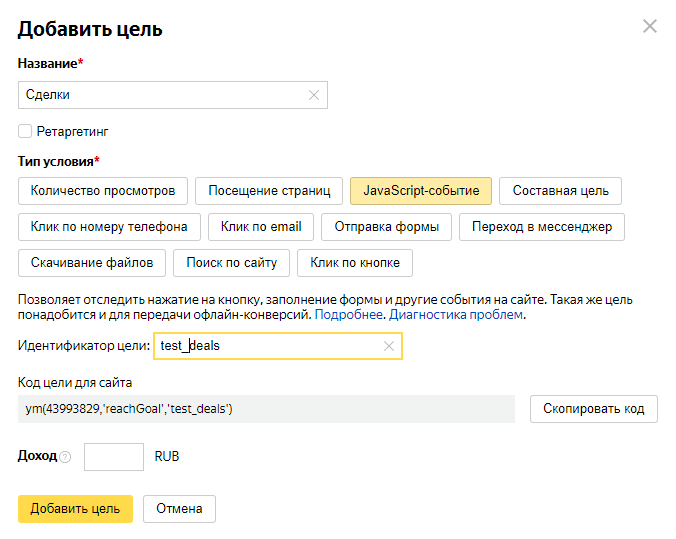
Task: Select Количество просмотров condition type
Action: pos(103,190)
